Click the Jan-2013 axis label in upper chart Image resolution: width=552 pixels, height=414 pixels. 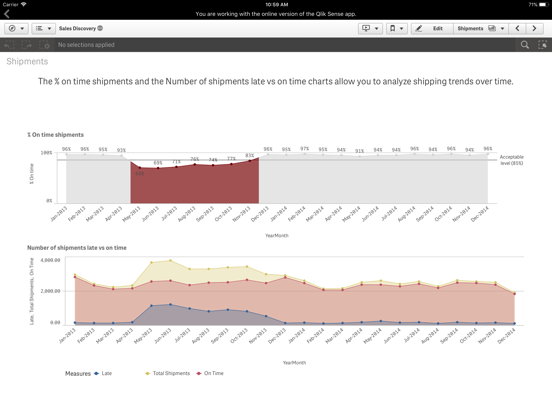58,214
